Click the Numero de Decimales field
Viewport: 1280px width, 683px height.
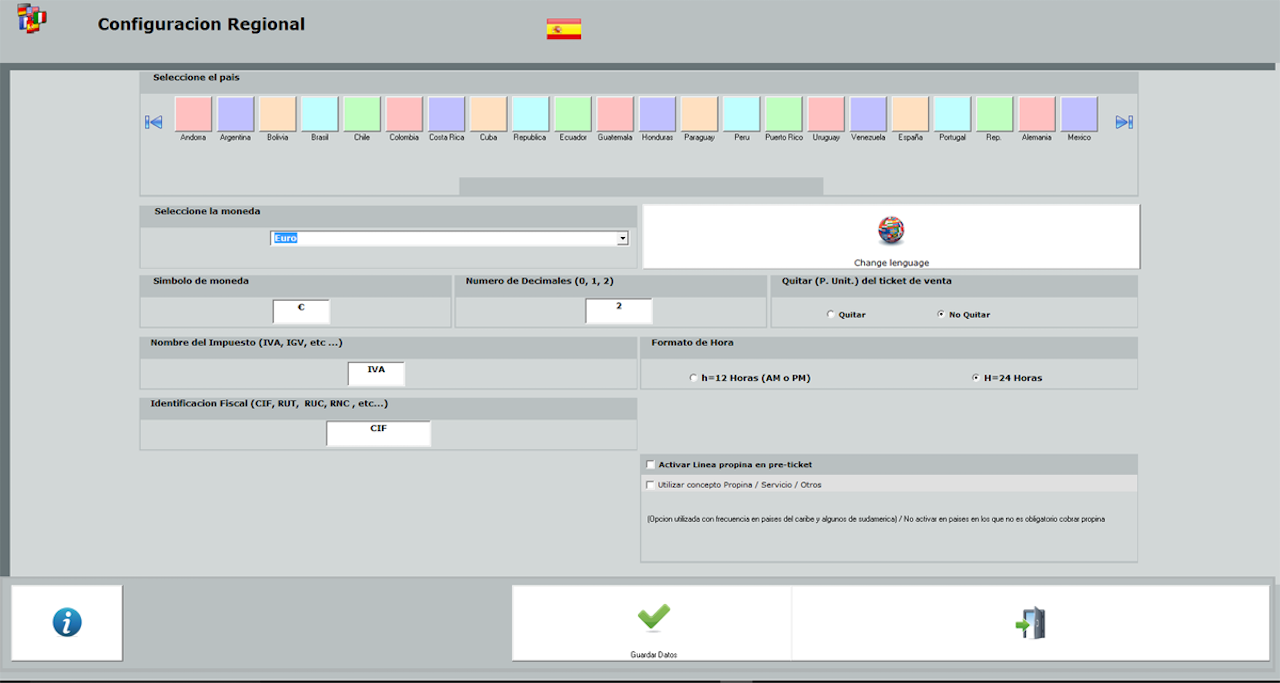pos(618,311)
